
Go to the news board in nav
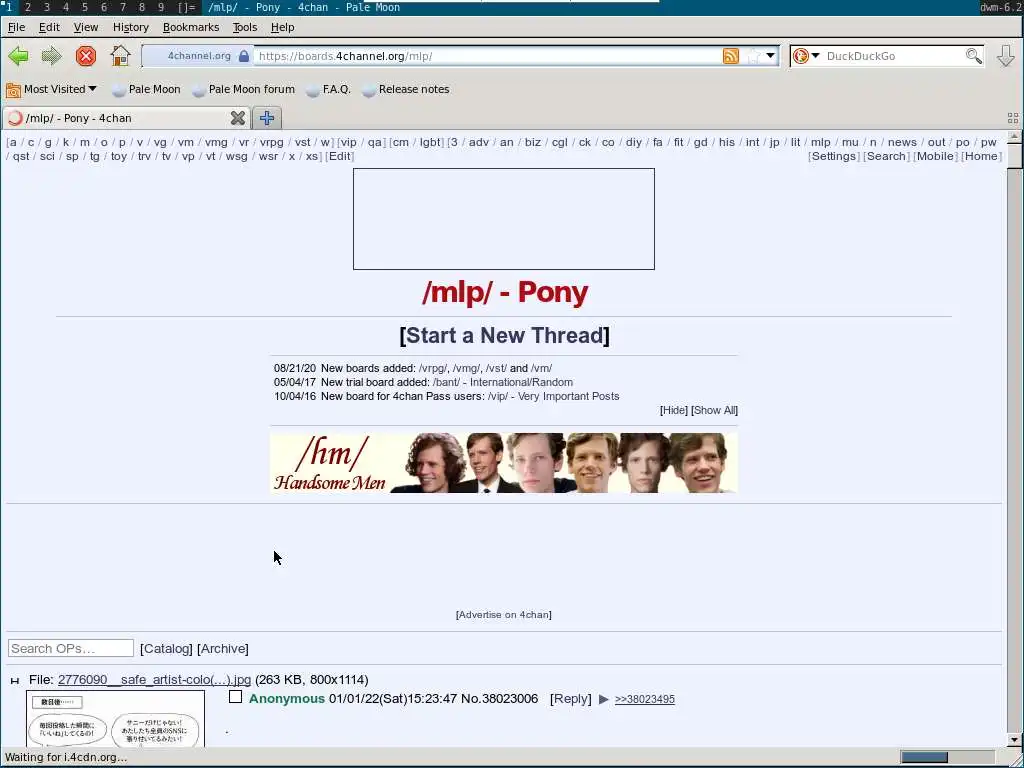point(902,142)
